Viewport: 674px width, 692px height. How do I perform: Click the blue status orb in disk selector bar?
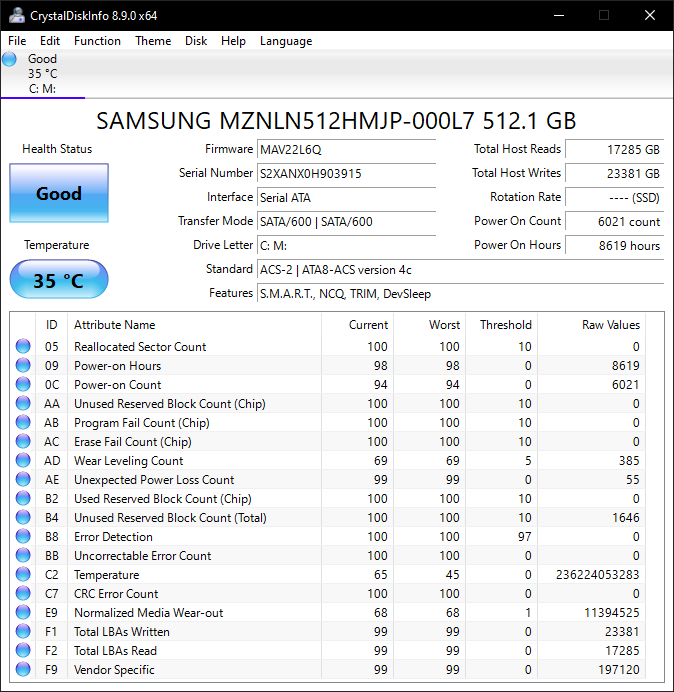[x=10, y=59]
